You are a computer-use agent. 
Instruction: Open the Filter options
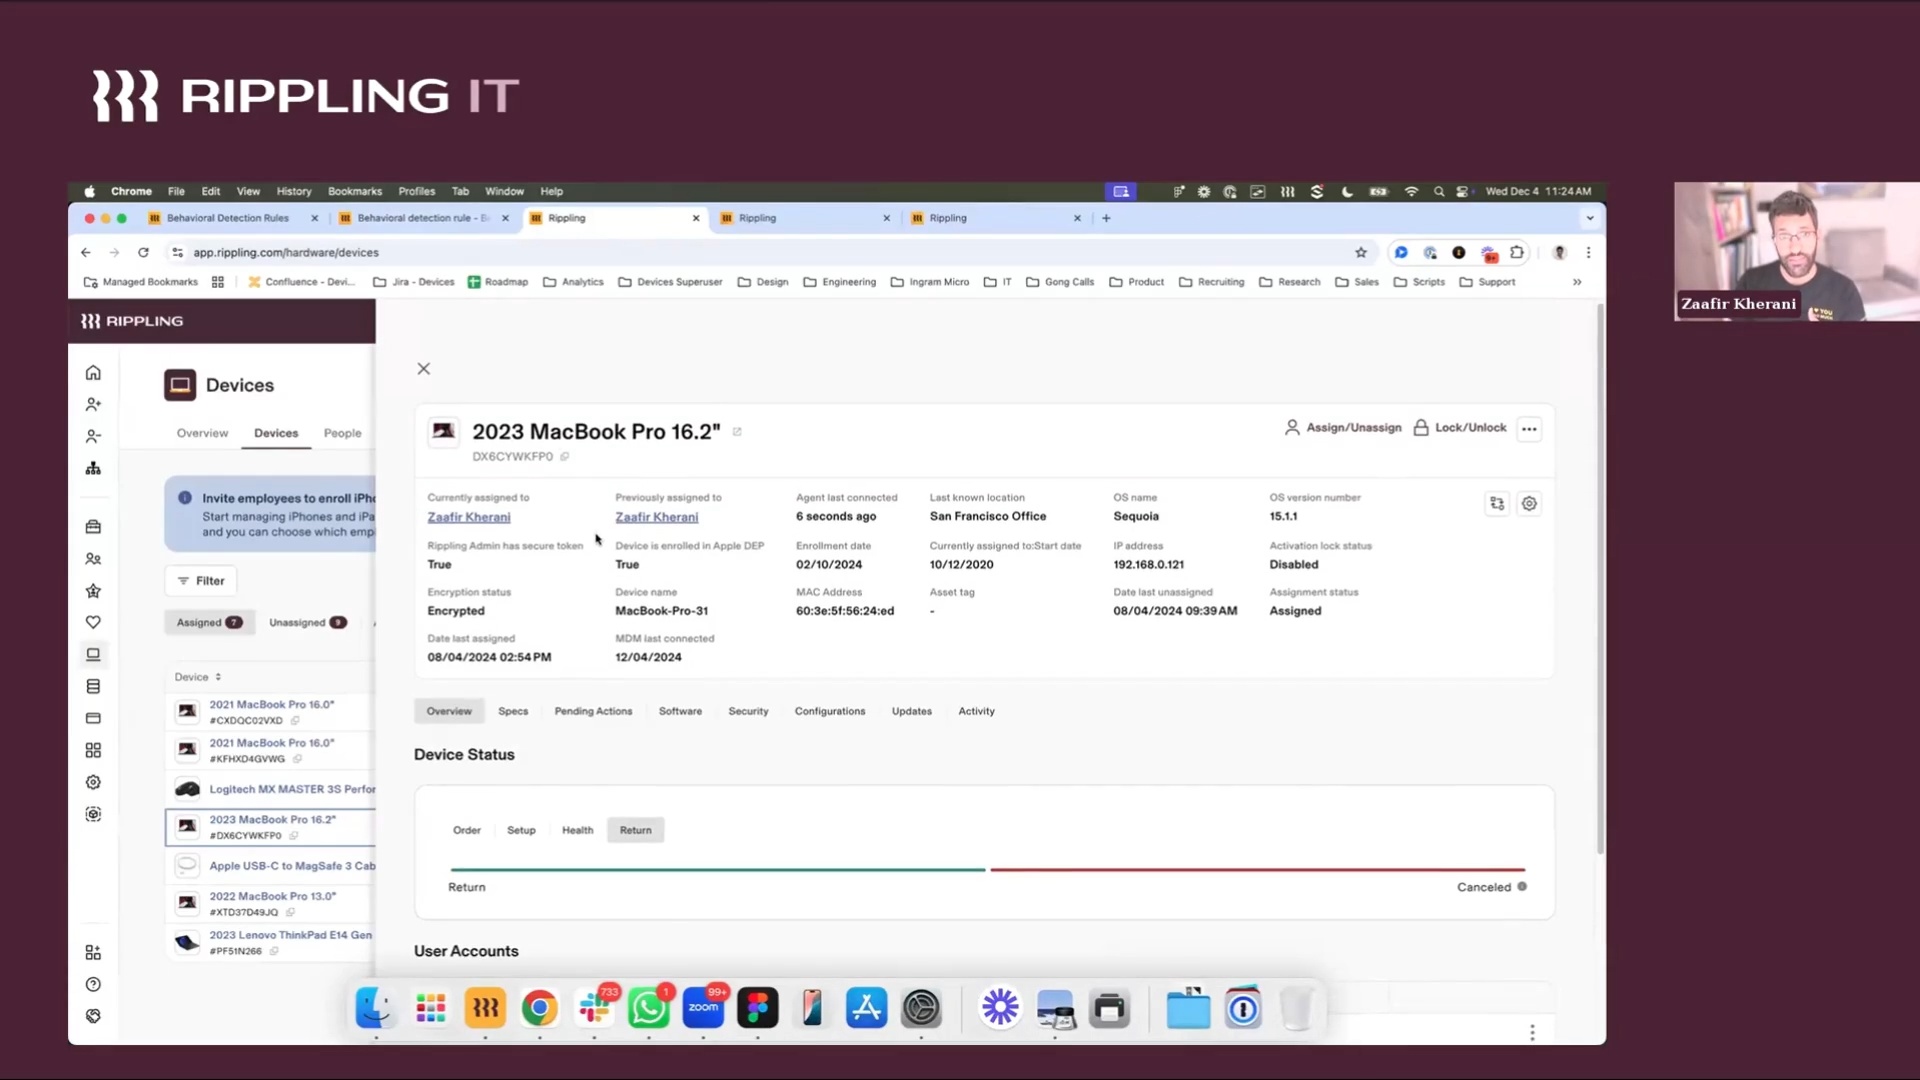pyautogui.click(x=201, y=581)
